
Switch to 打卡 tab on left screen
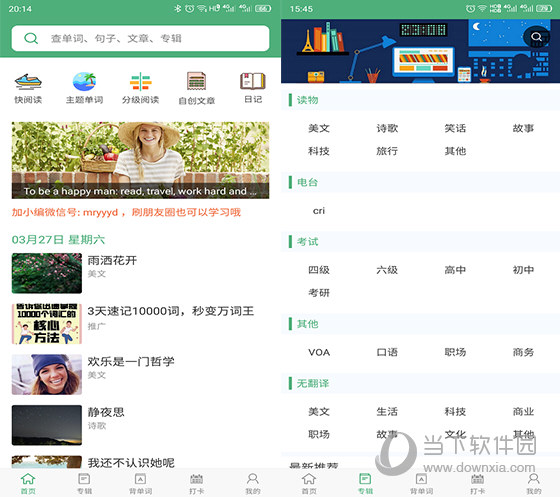[x=196, y=484]
